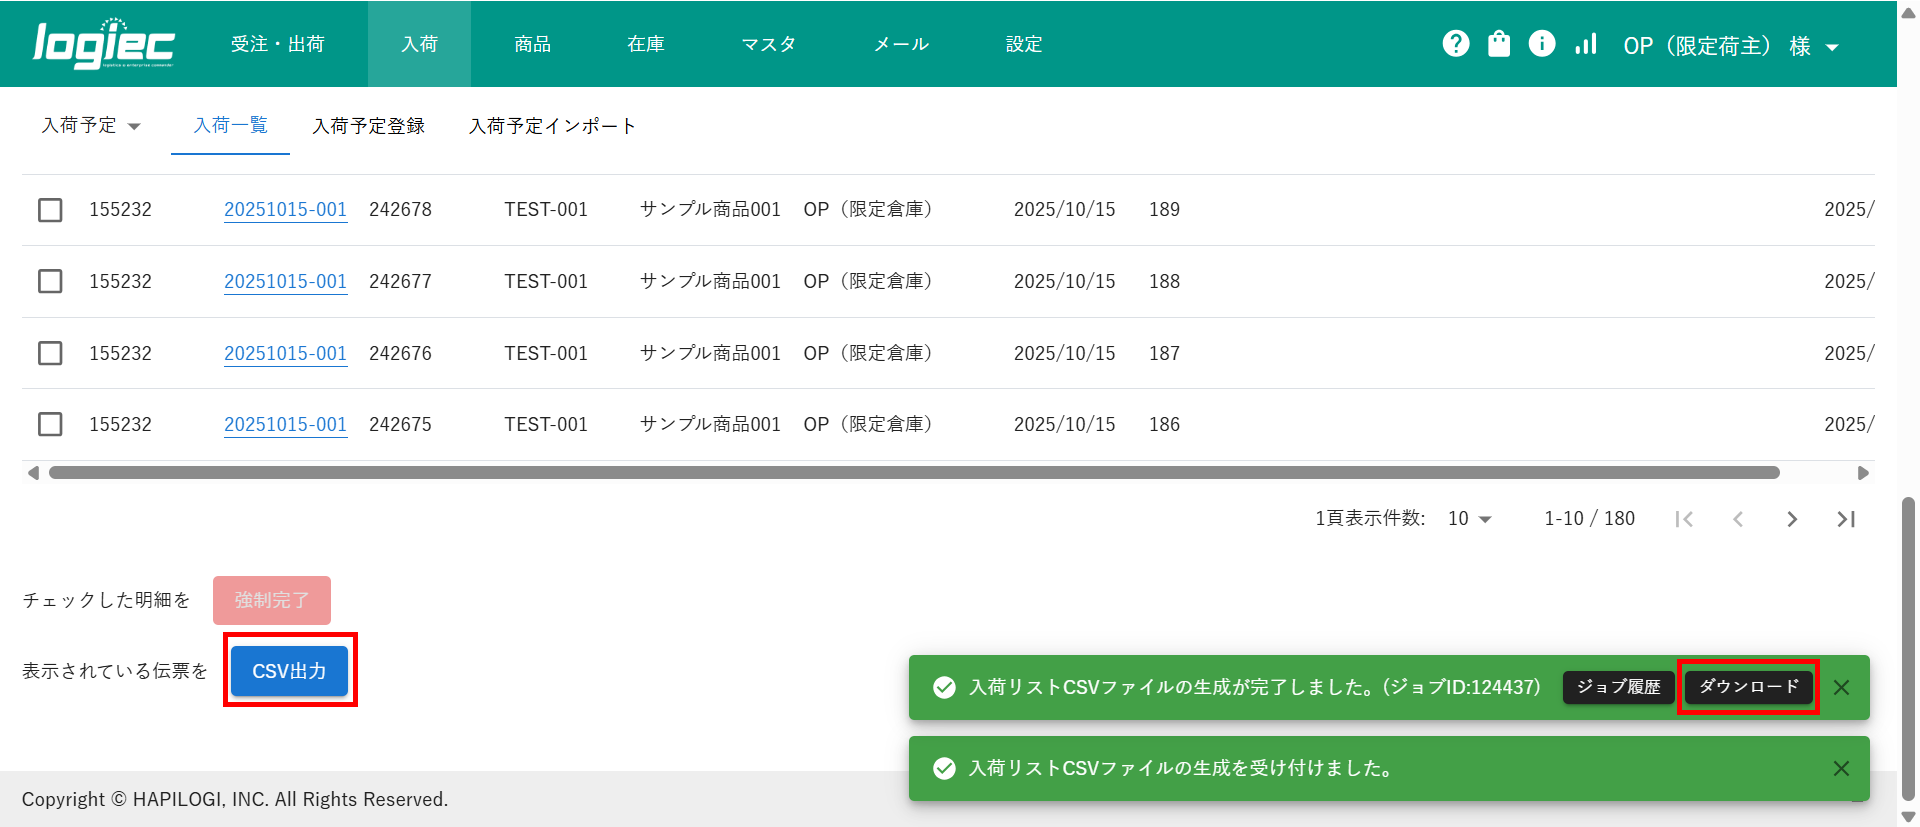Click the blue CSV出力 button
Viewport: 1920px width, 827px height.
[289, 671]
